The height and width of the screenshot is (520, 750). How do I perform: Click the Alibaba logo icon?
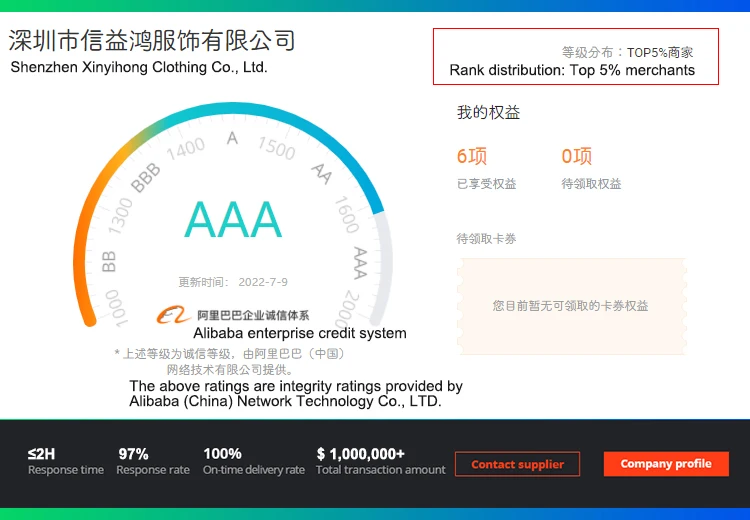[x=173, y=315]
